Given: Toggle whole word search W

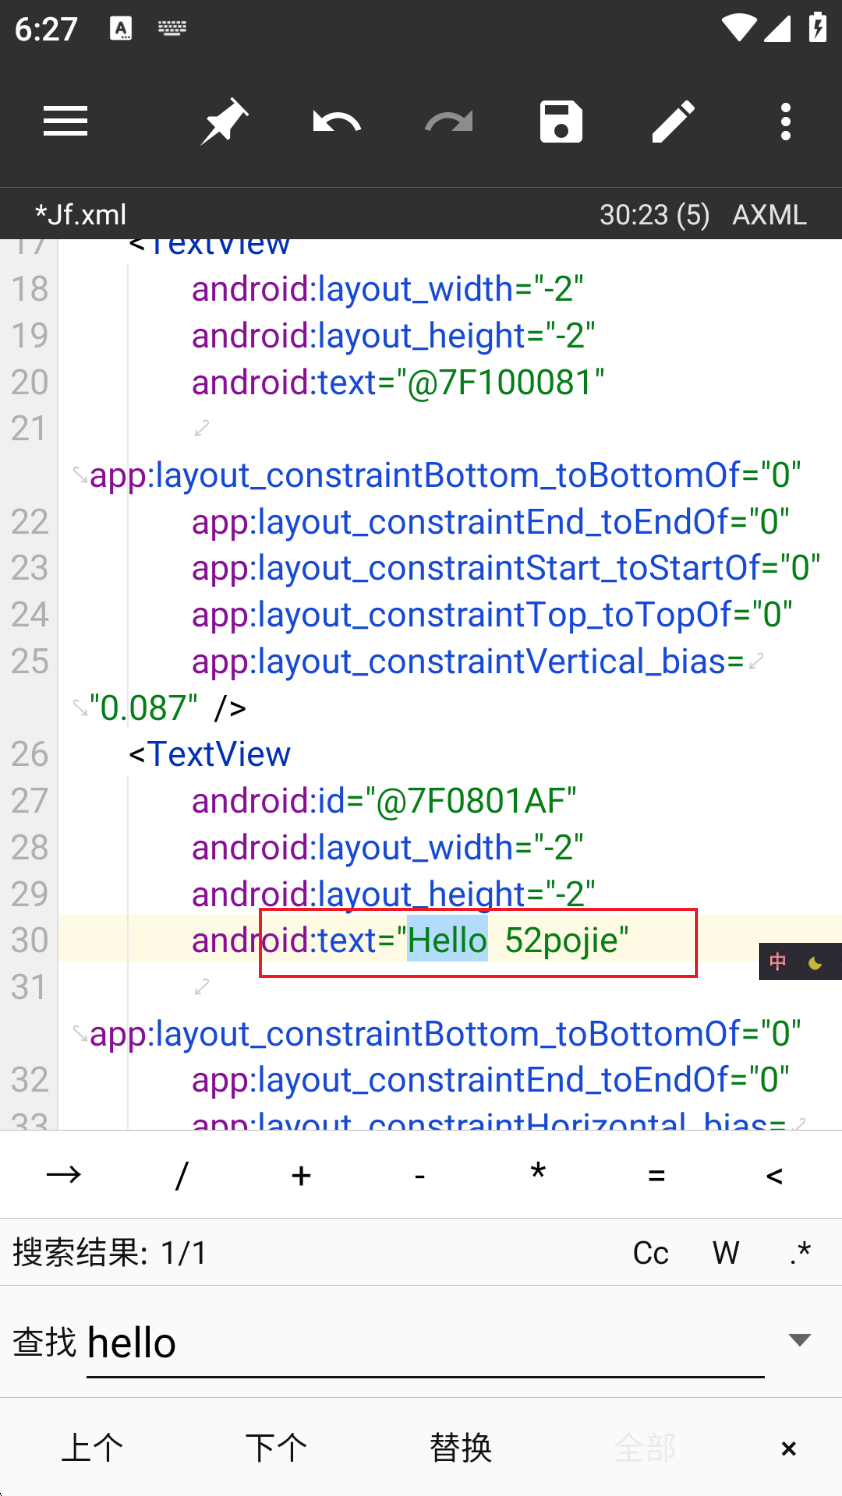Looking at the screenshot, I should tap(726, 1253).
